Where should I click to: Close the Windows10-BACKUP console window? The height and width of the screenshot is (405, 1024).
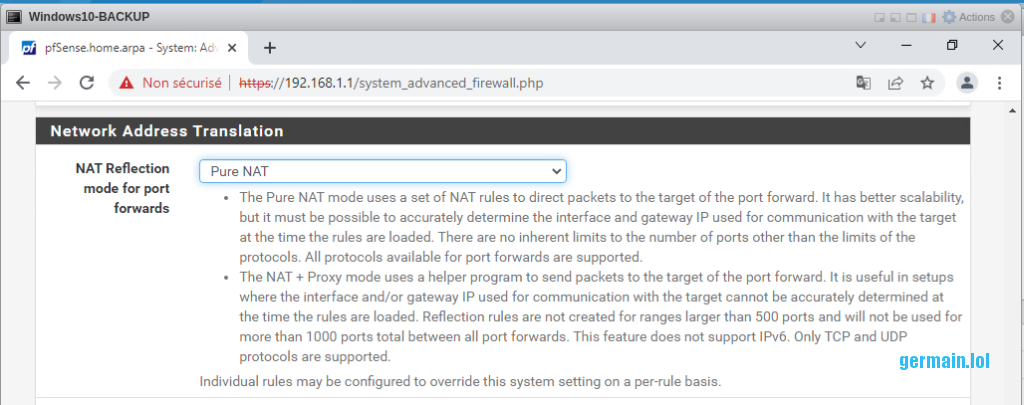[x=1010, y=17]
